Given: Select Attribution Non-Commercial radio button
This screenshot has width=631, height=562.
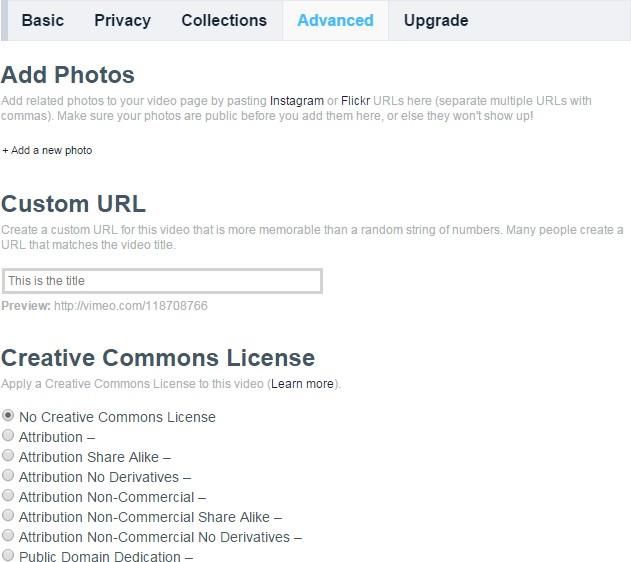Looking at the screenshot, I should coord(8,495).
